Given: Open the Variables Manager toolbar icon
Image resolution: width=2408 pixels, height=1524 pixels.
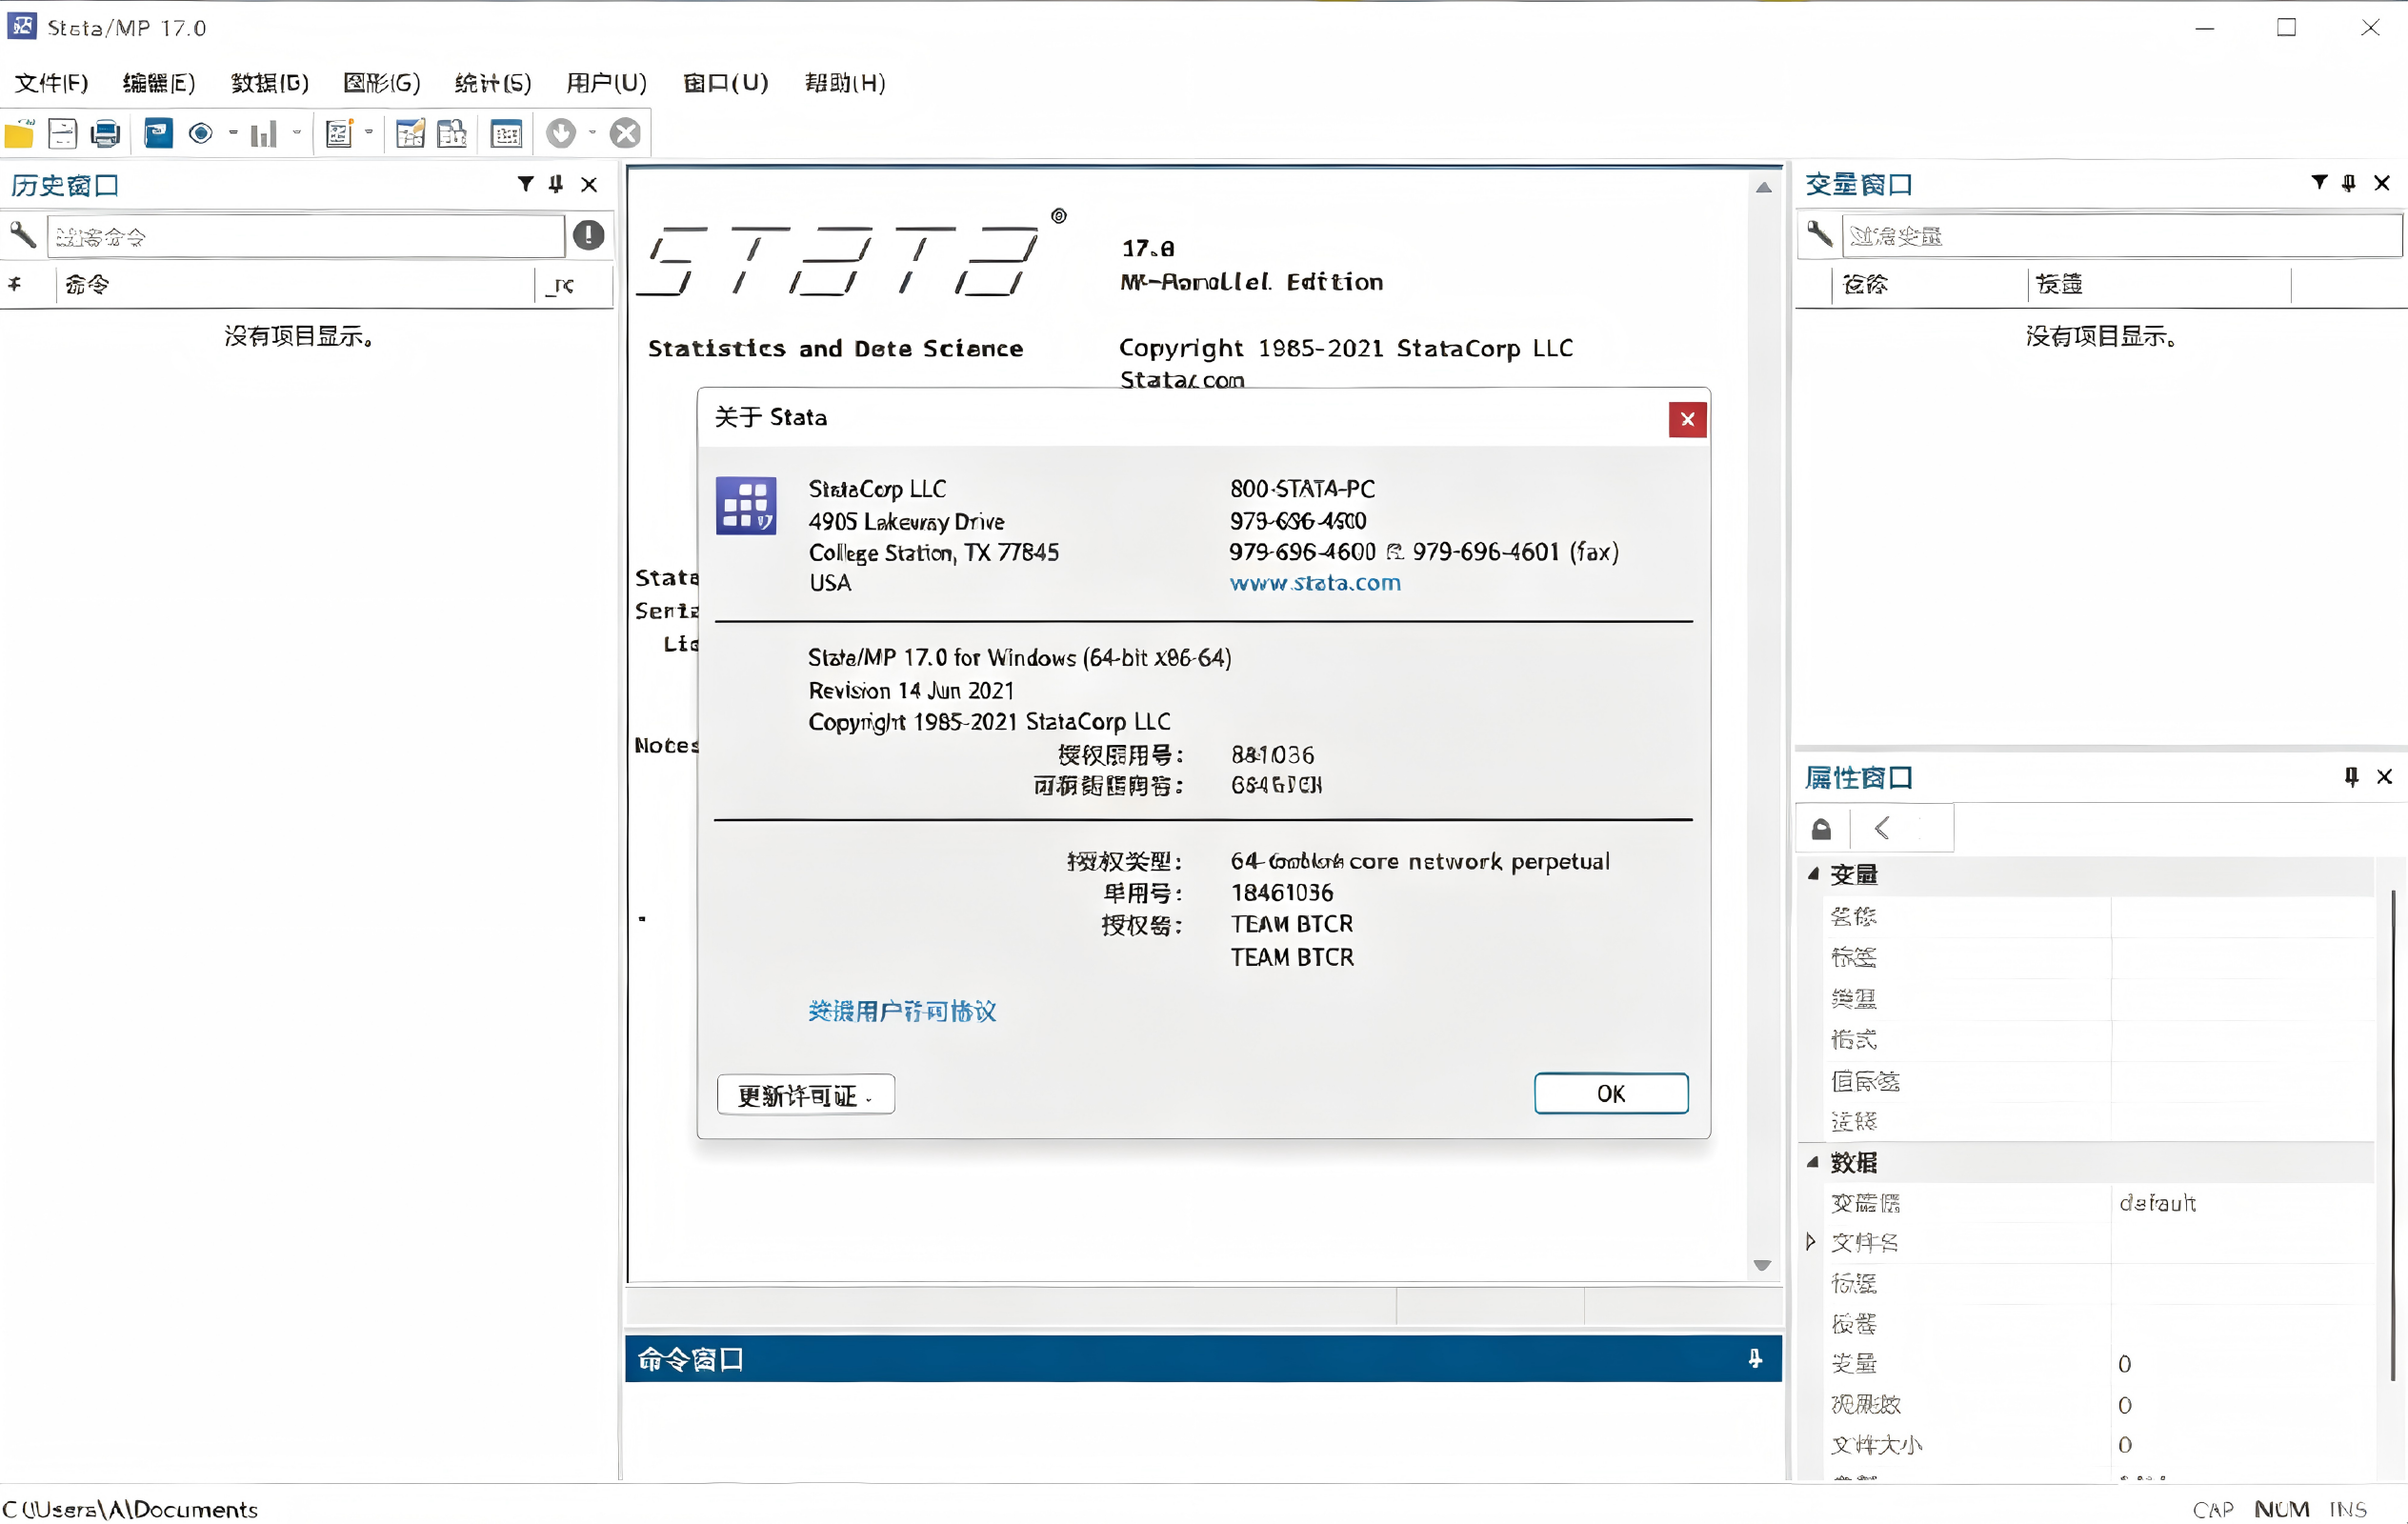Looking at the screenshot, I should pyautogui.click(x=506, y=134).
